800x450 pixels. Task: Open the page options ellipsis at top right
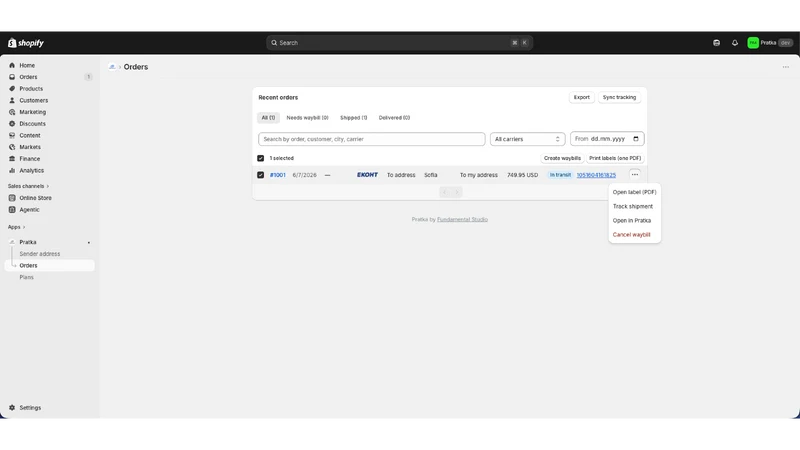click(786, 67)
